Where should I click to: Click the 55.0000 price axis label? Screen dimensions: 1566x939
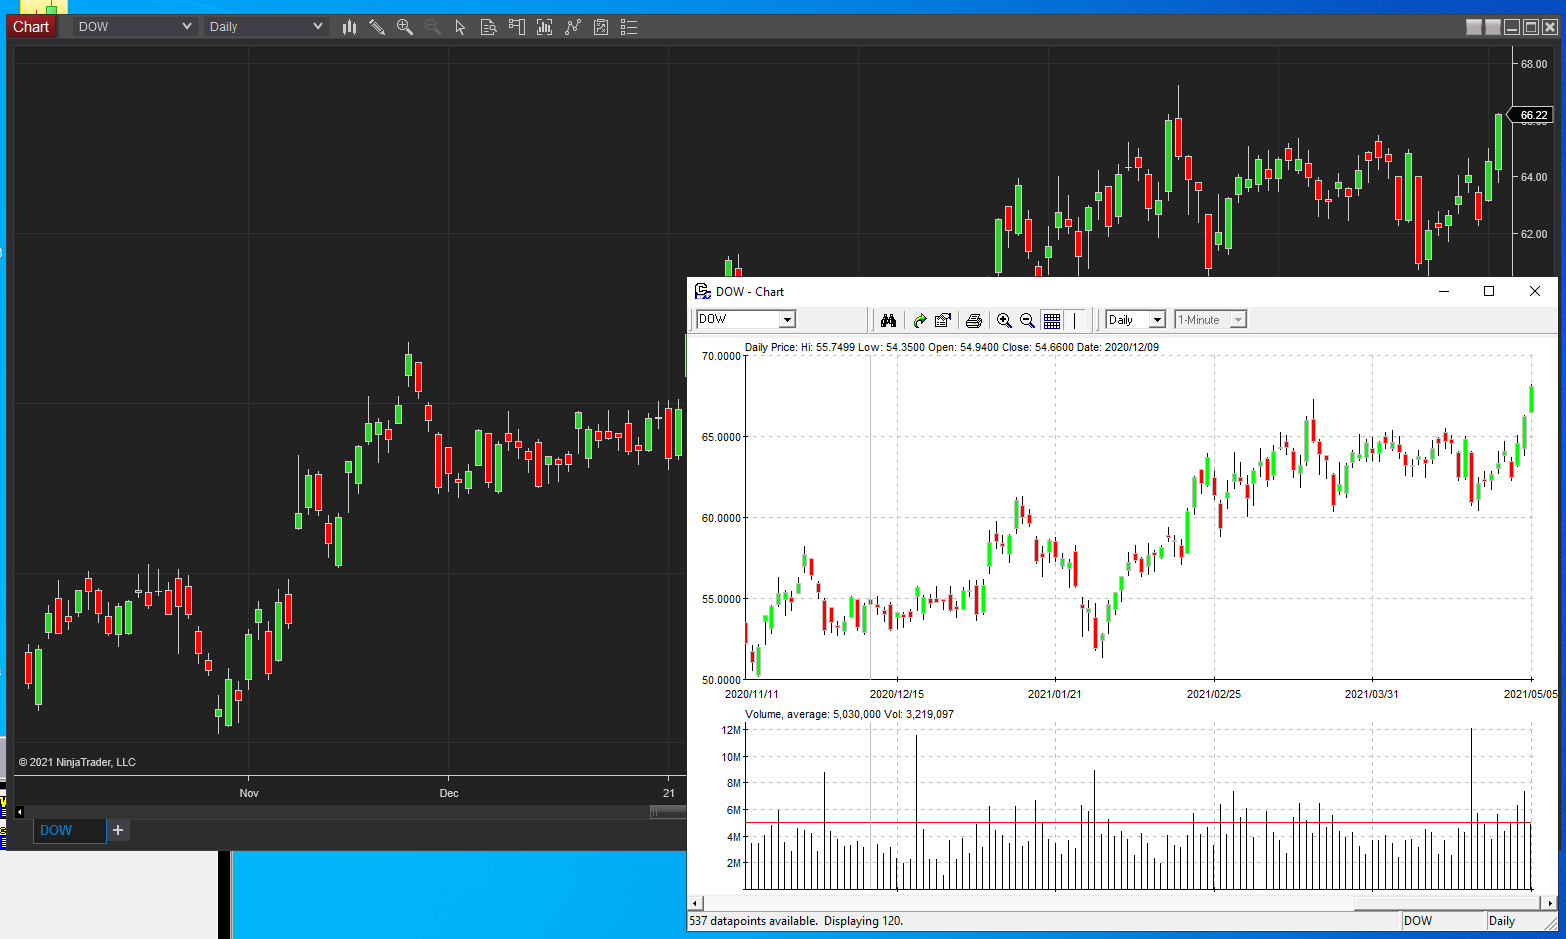[x=721, y=599]
